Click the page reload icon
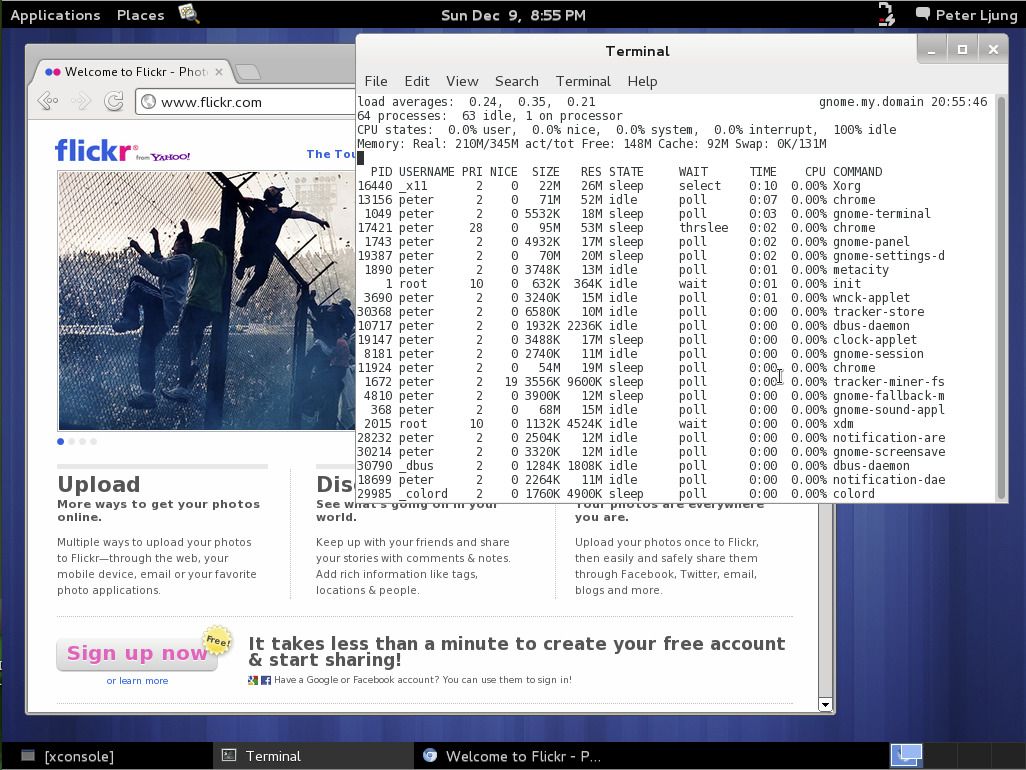 click(x=113, y=100)
